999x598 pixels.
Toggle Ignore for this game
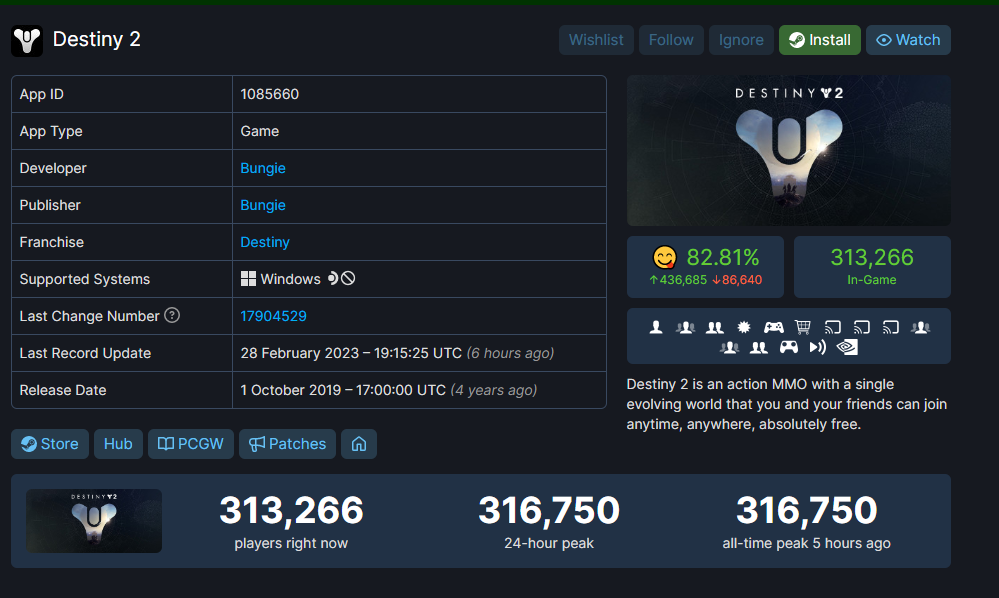pos(741,40)
